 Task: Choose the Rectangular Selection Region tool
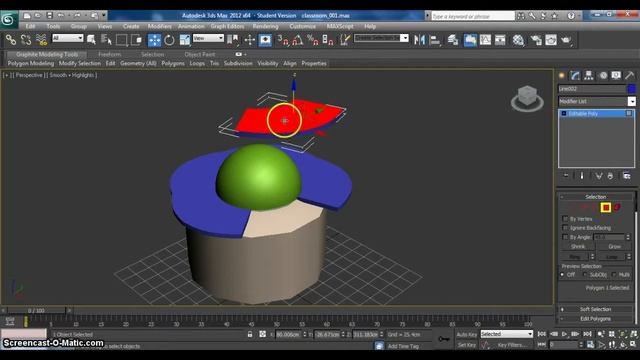[x=122, y=40]
